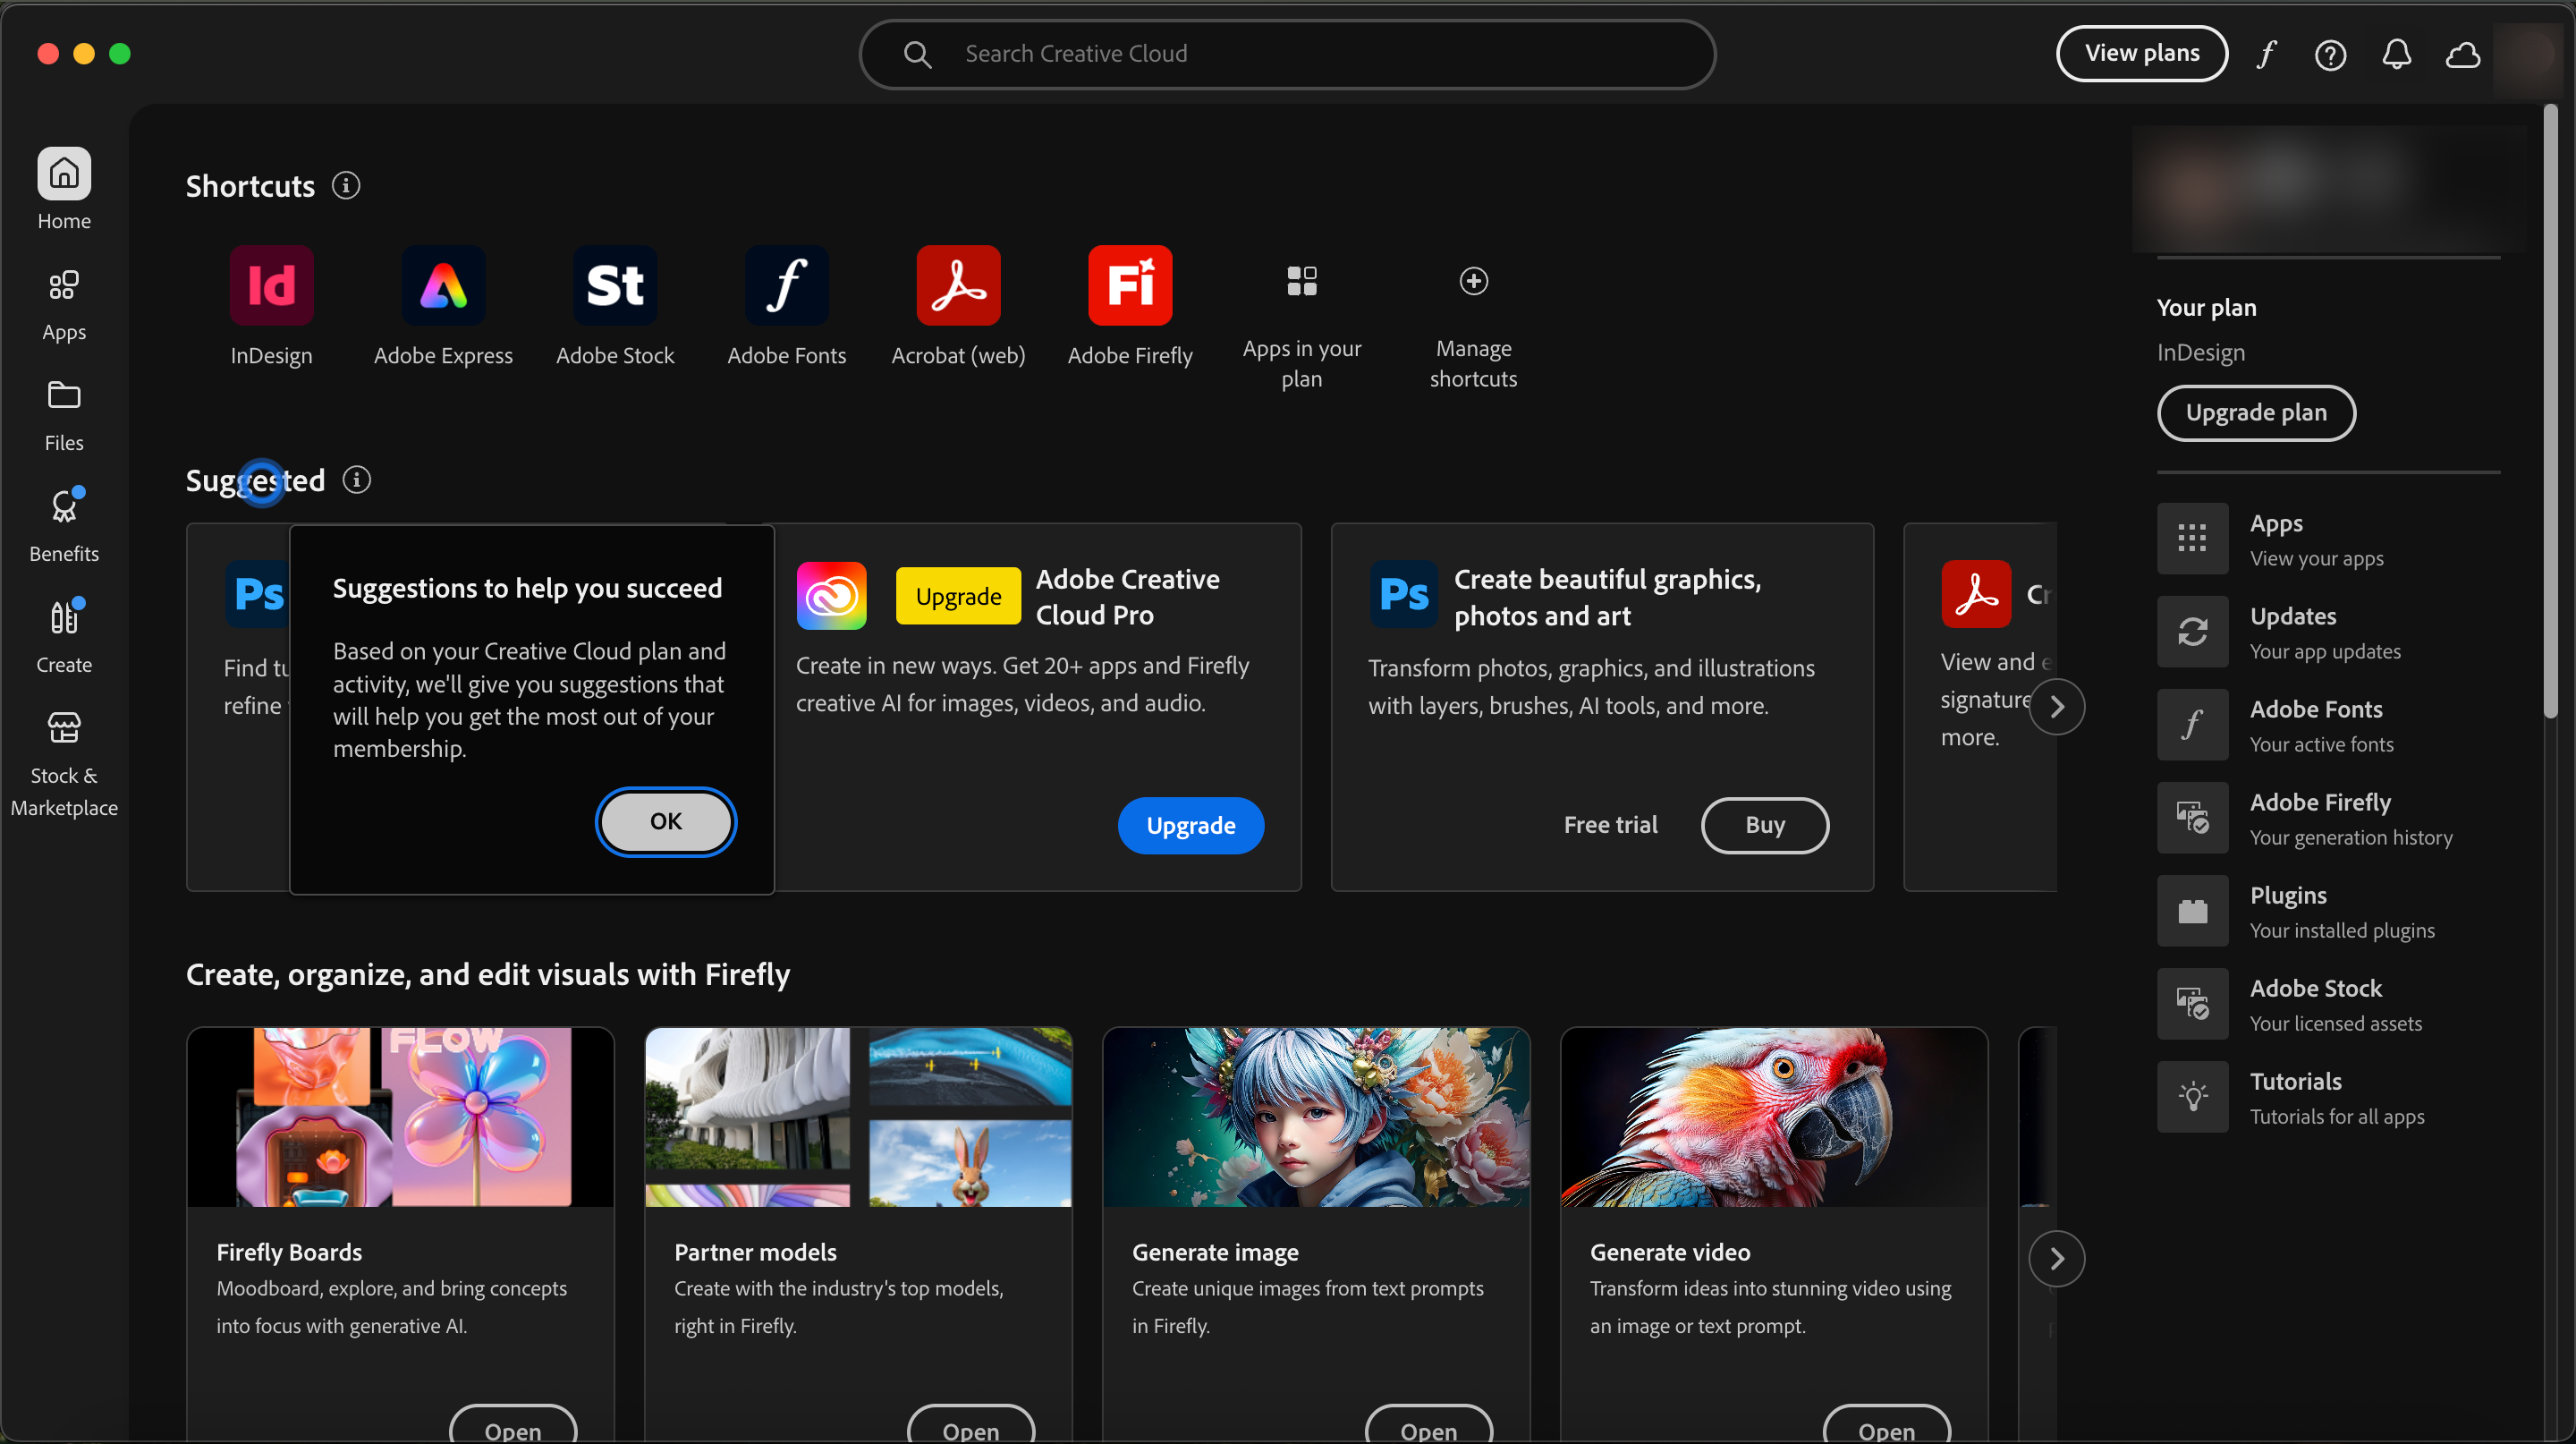Click the notifications bell icon
This screenshot has height=1444, width=2576.
coord(2396,54)
